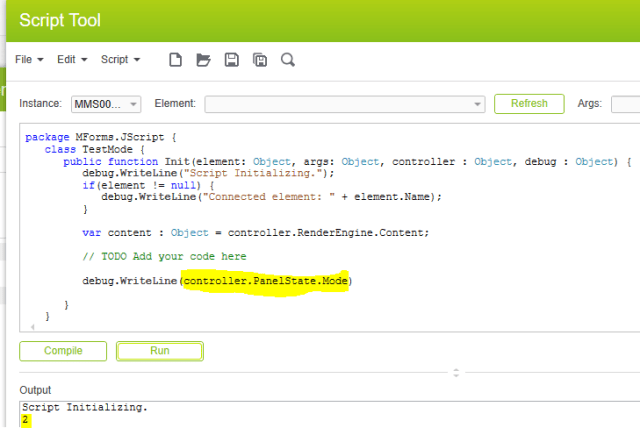The image size is (640, 428).
Task: Open the Script menu
Action: coord(120,60)
